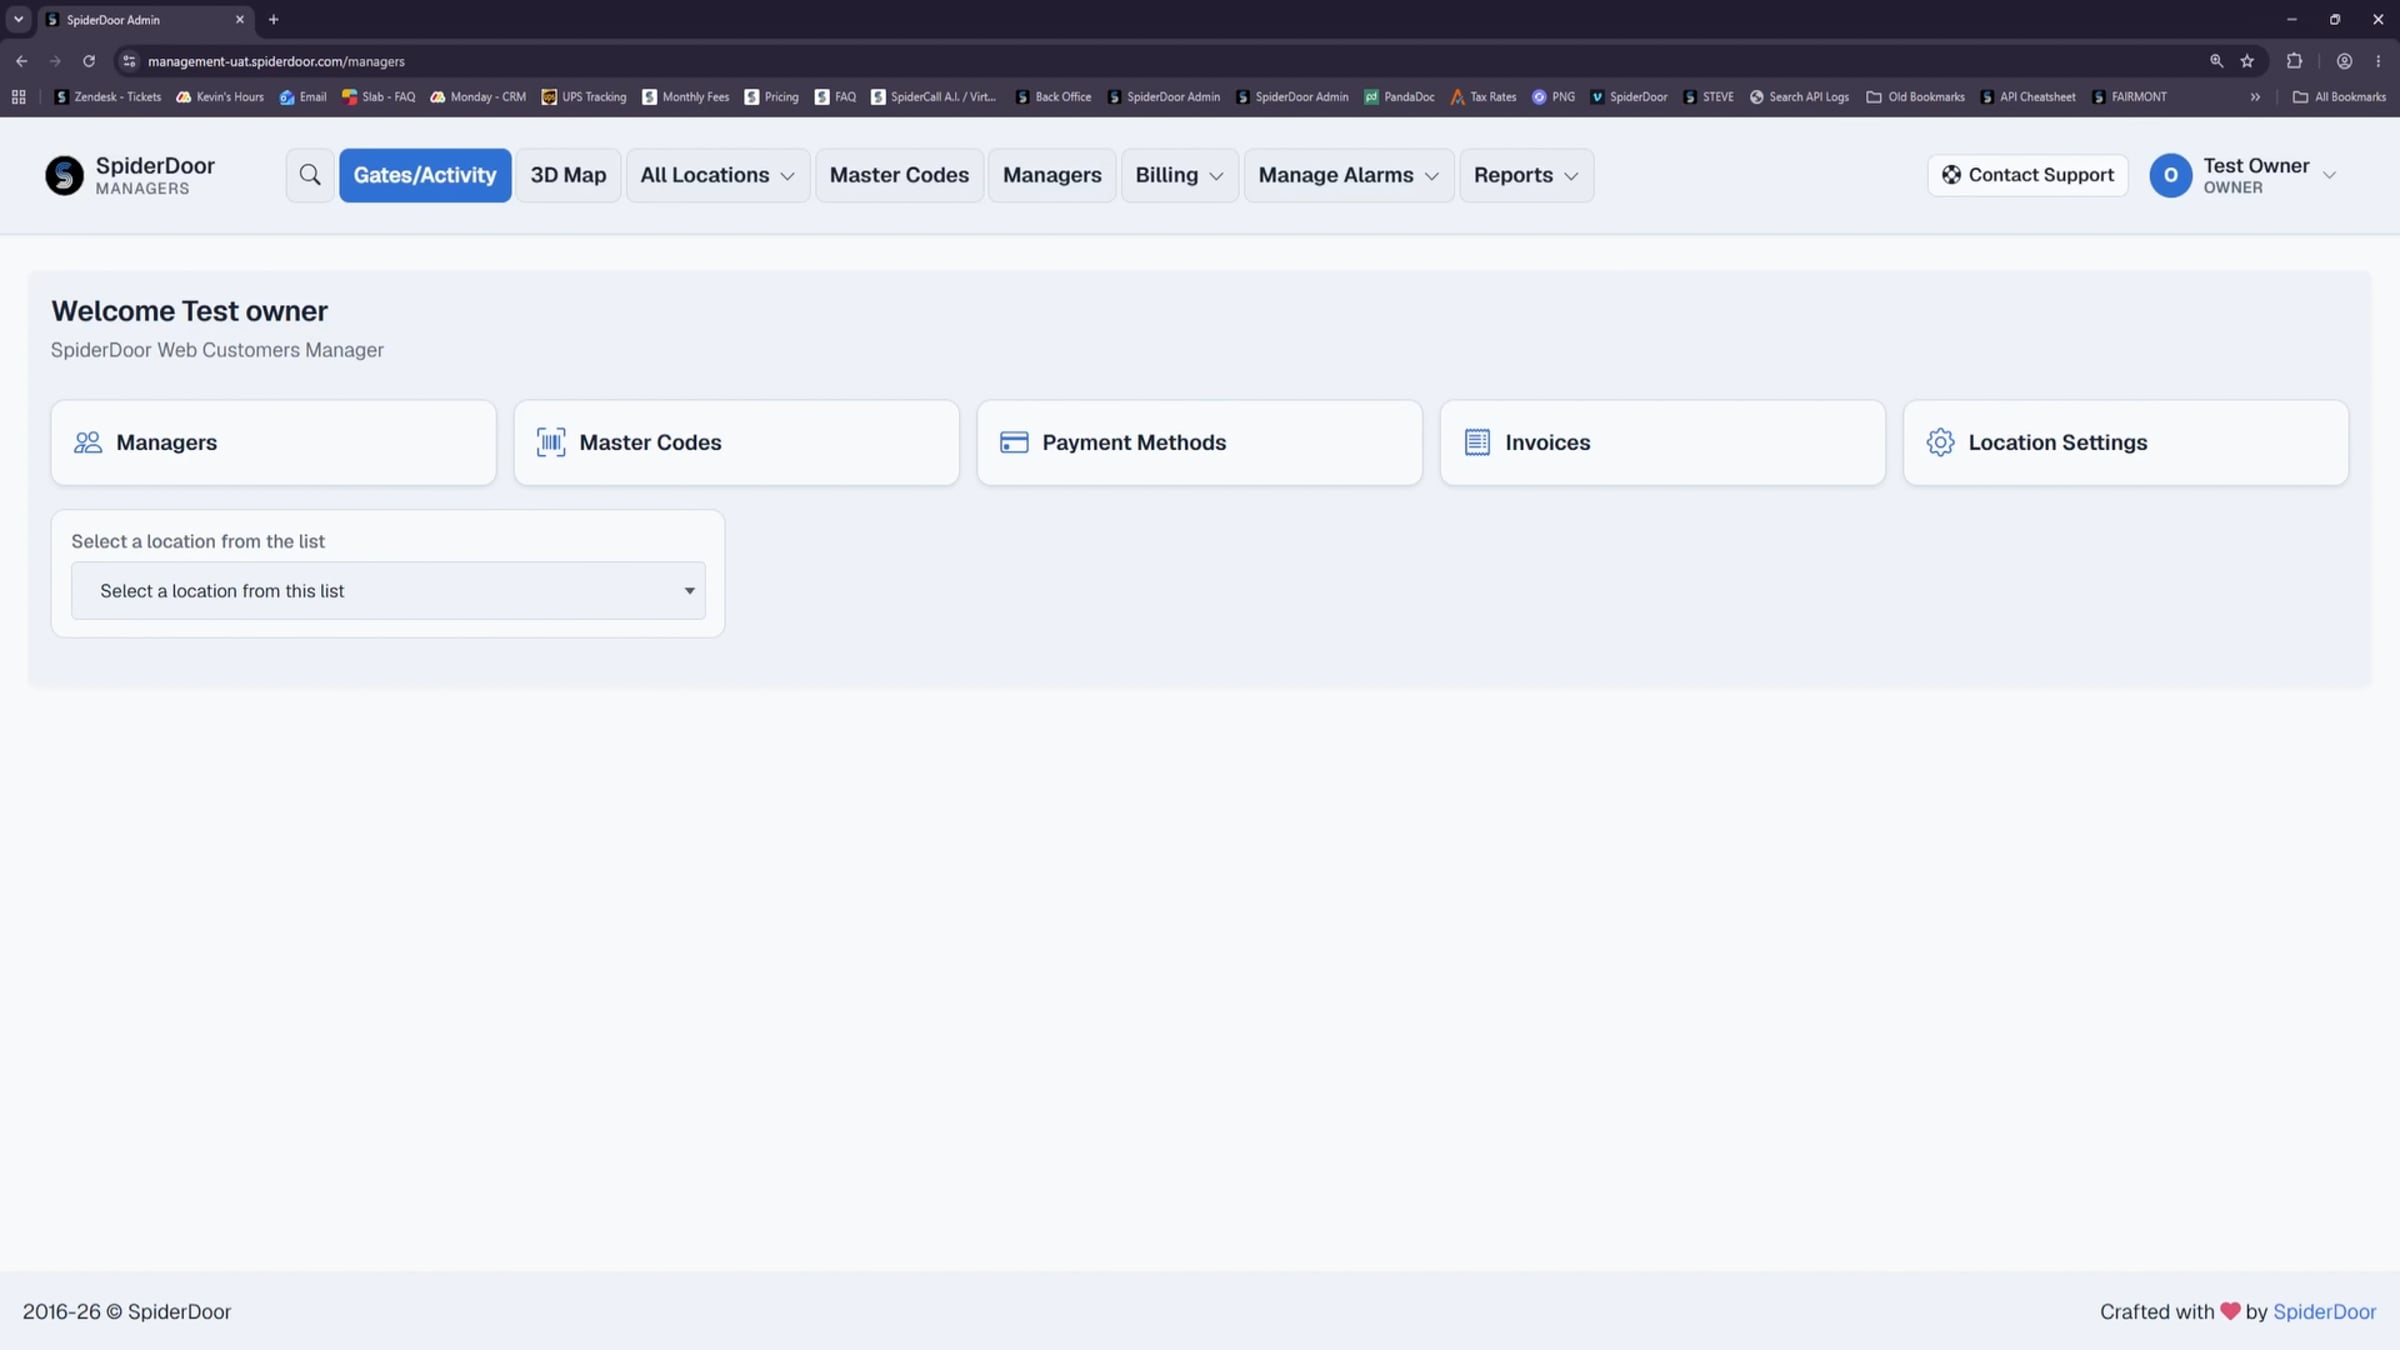Click the SpiderDoor logo icon
Screen dimensions: 2400x1350
[64, 175]
